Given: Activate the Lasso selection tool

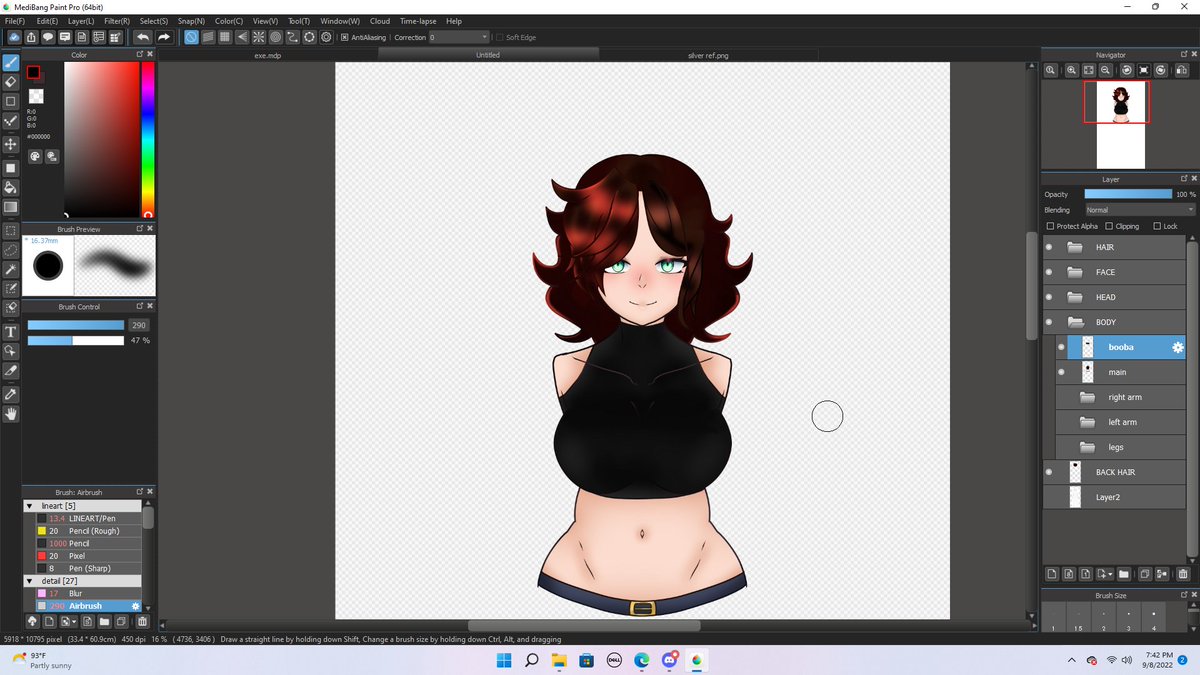Looking at the screenshot, I should point(11,250).
